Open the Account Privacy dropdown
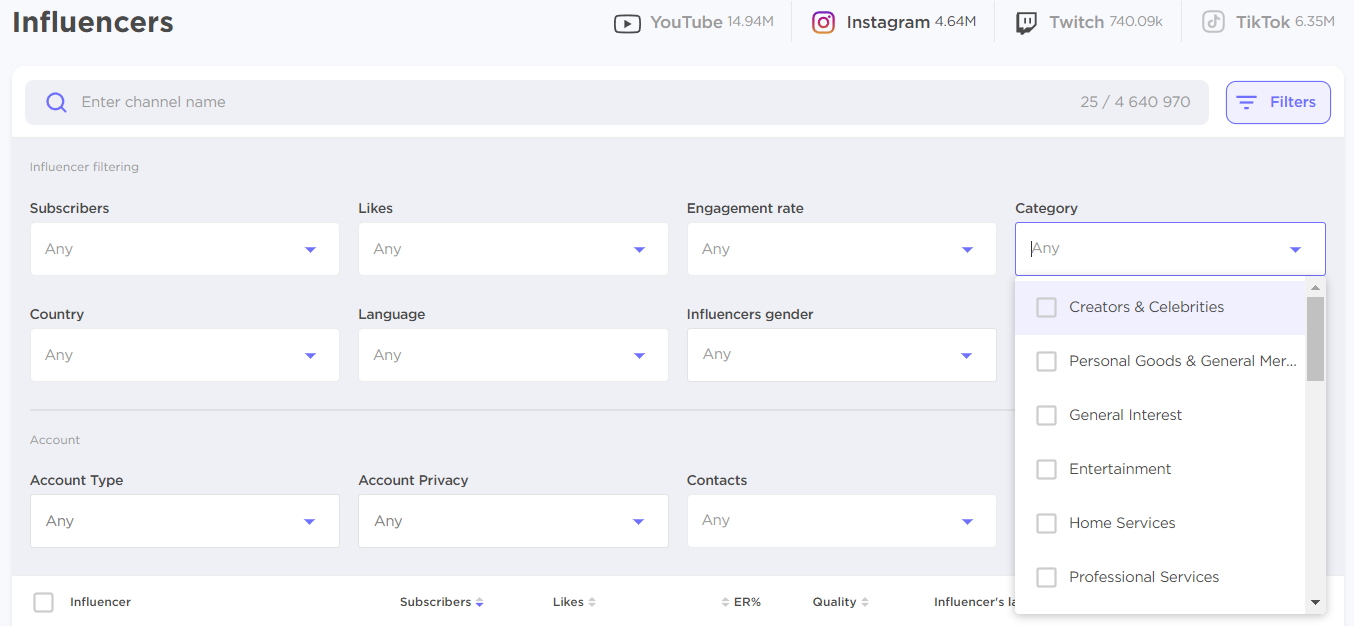Image resolution: width=1354 pixels, height=626 pixels. [x=513, y=521]
